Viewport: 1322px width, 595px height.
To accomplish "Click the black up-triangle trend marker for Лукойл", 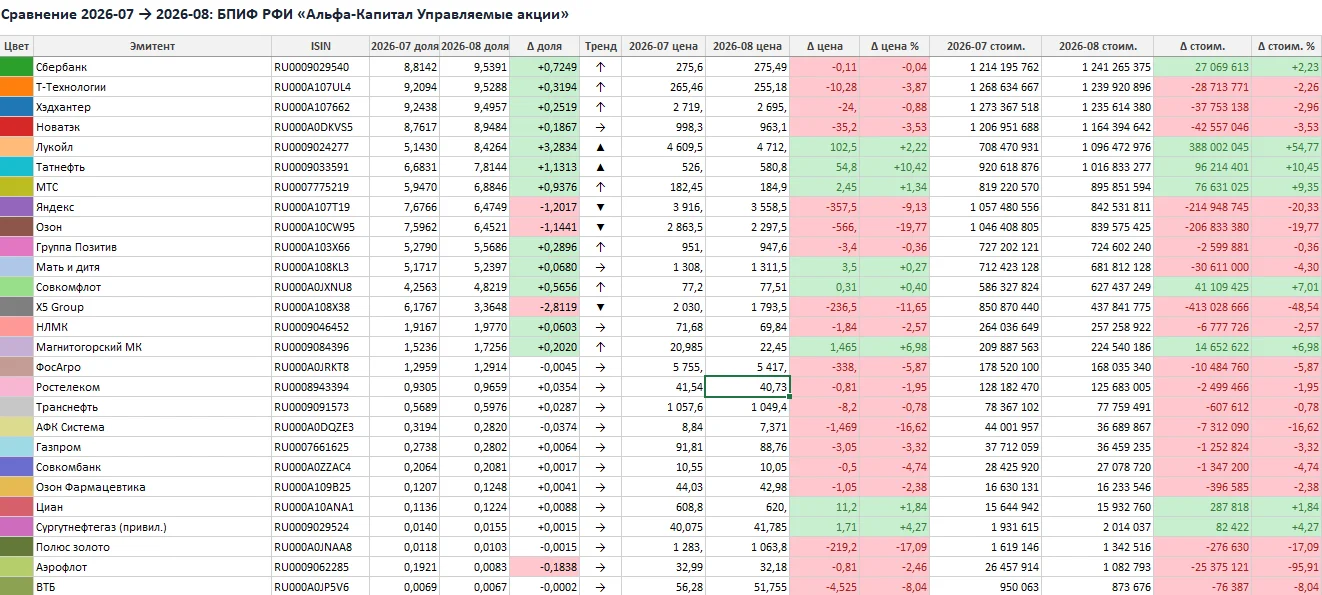I will (x=601, y=147).
